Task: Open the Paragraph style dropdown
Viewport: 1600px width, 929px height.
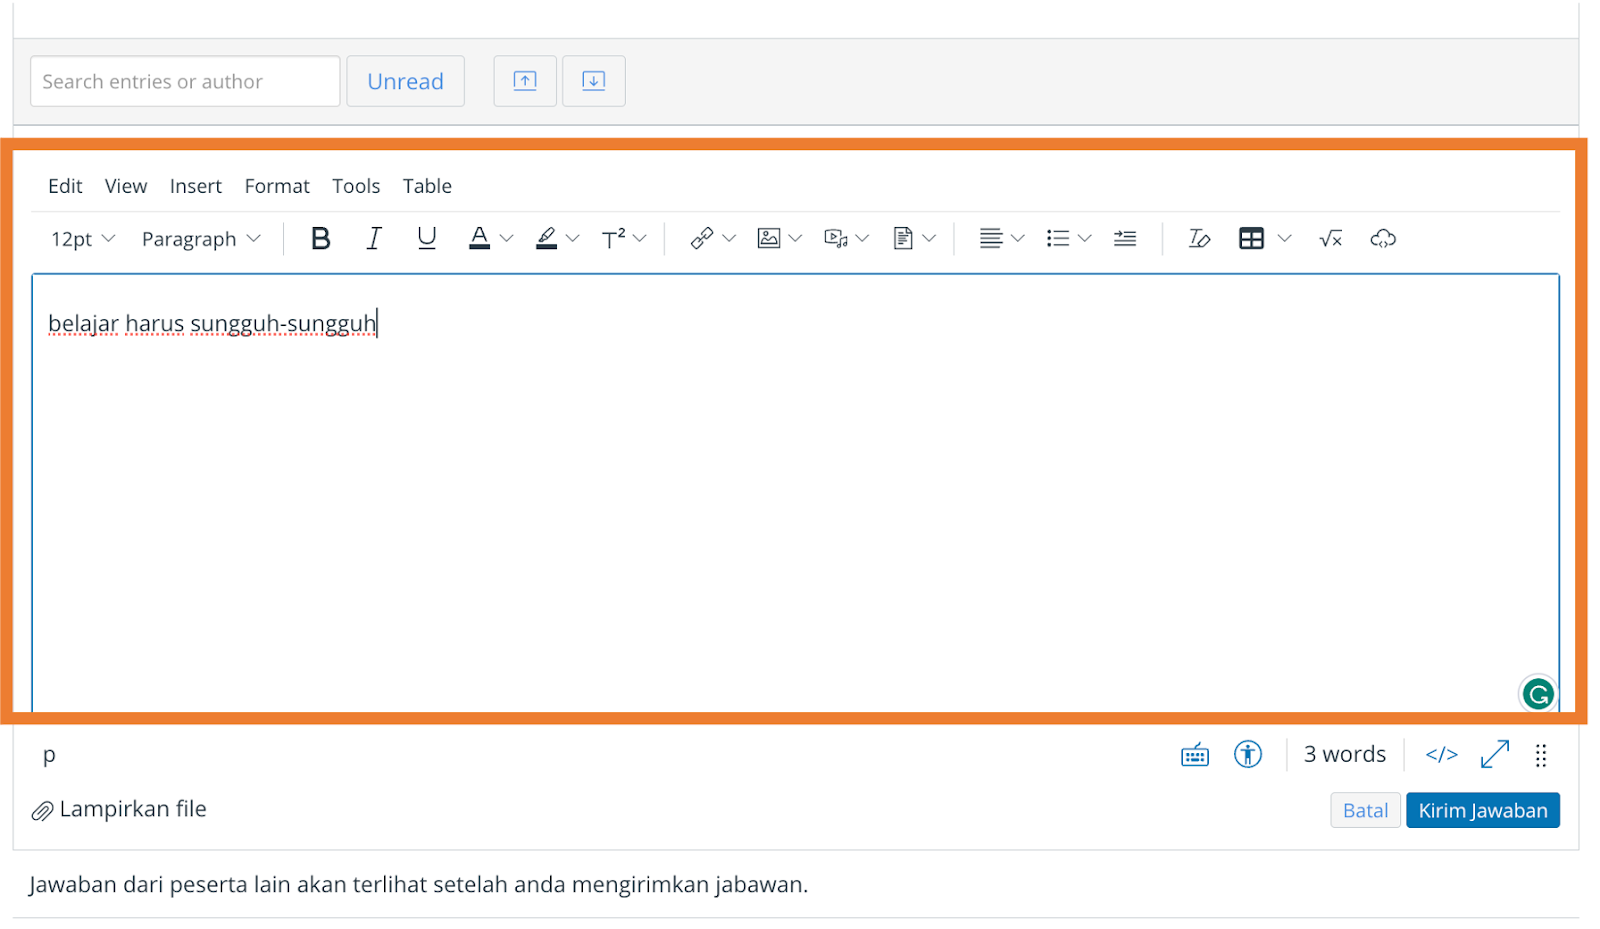Action: point(201,239)
